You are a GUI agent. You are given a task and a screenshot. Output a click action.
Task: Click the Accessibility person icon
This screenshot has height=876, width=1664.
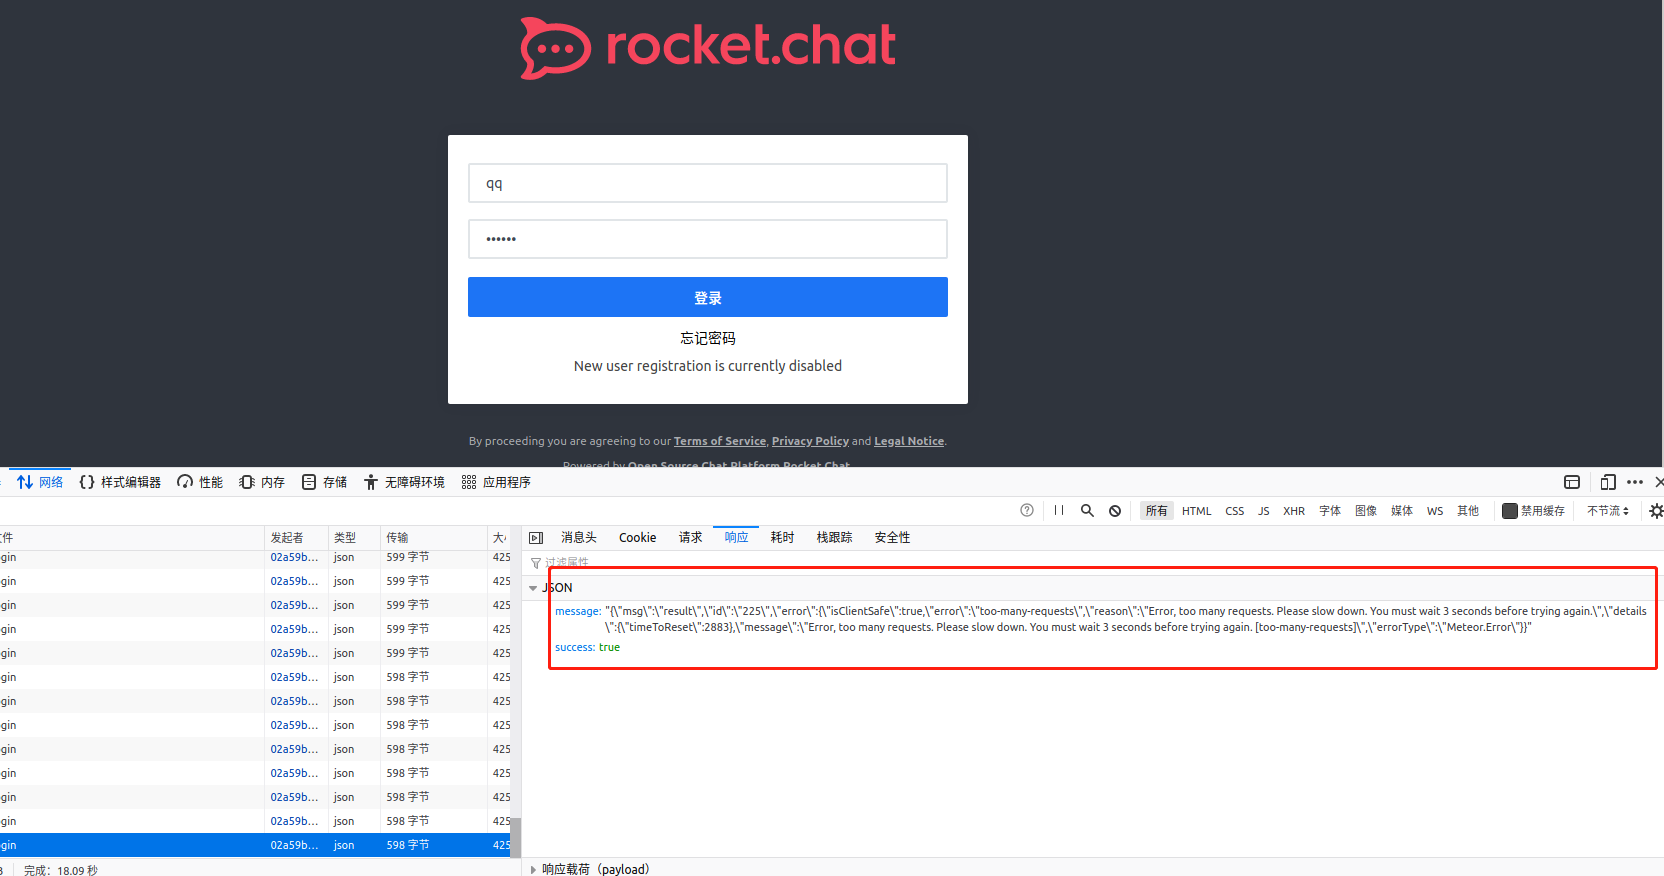pos(371,482)
